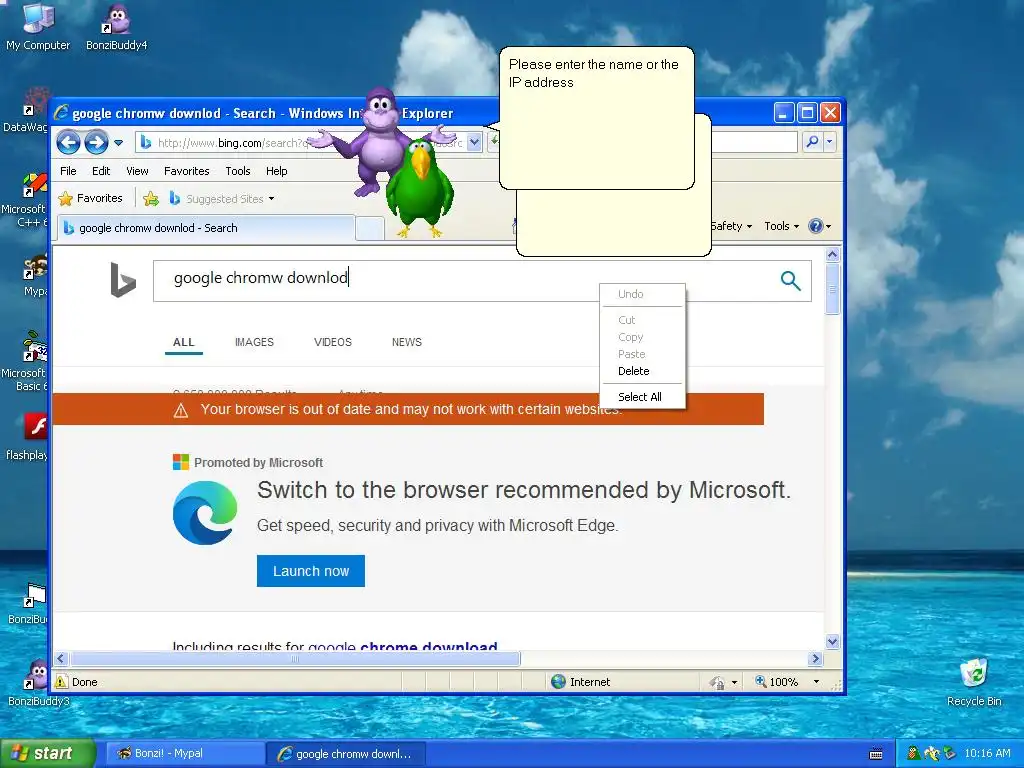Screen dimensions: 1024x768
Task: Click the vertical scrollbar down arrow
Action: tap(832, 641)
